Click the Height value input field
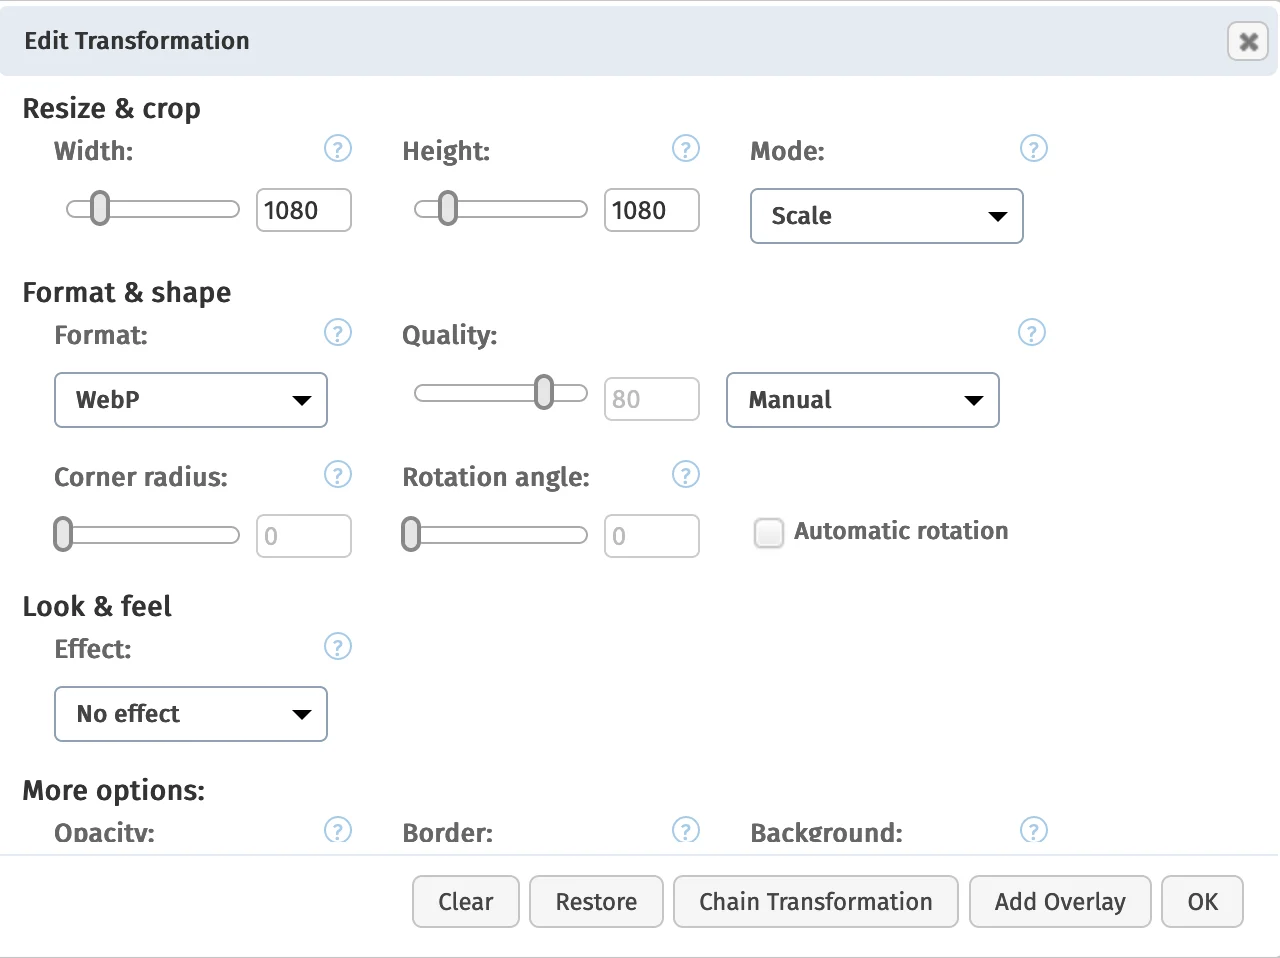This screenshot has width=1280, height=958. pyautogui.click(x=651, y=210)
